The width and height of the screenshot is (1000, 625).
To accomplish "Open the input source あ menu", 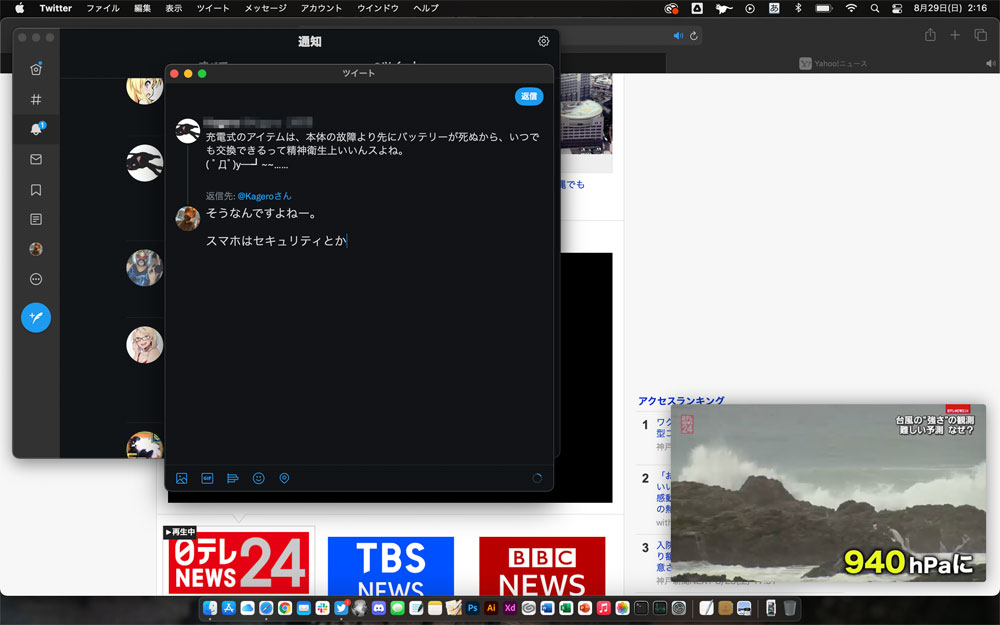I will [774, 8].
